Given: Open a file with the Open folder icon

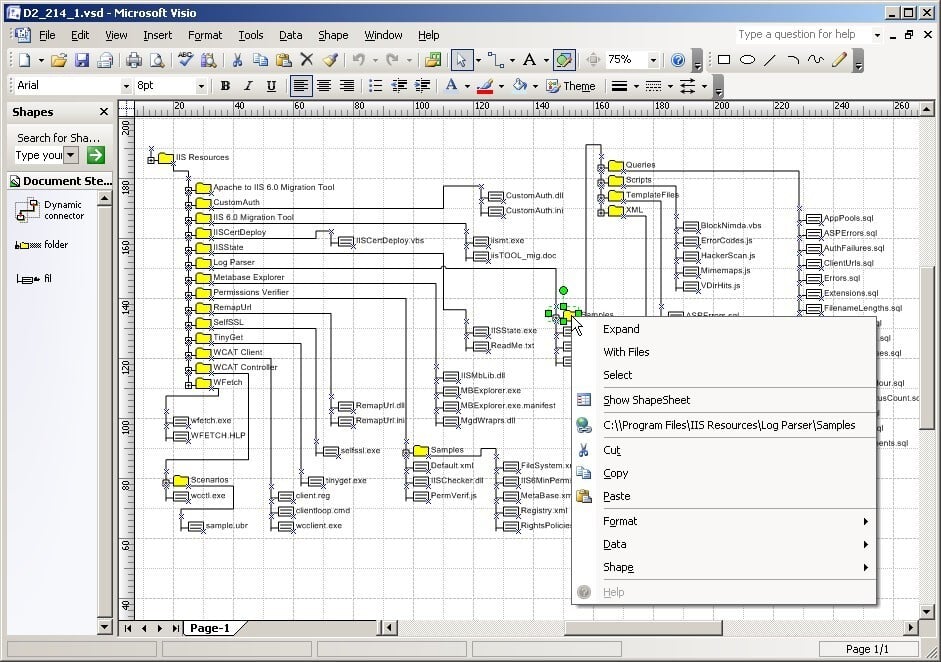Looking at the screenshot, I should click(x=59, y=60).
